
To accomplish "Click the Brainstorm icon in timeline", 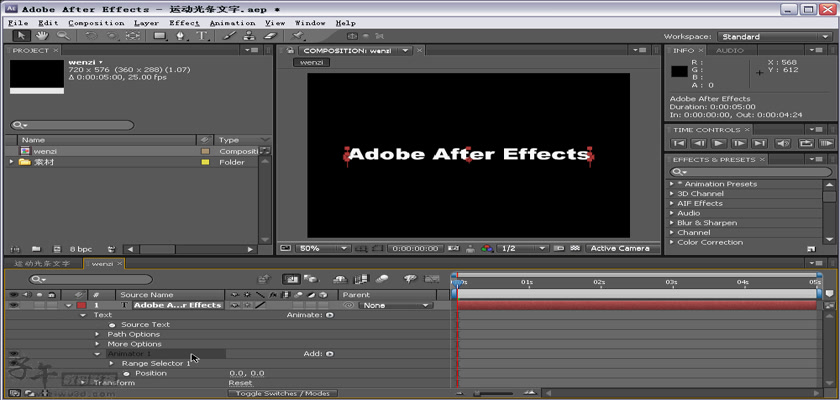I will click(410, 279).
